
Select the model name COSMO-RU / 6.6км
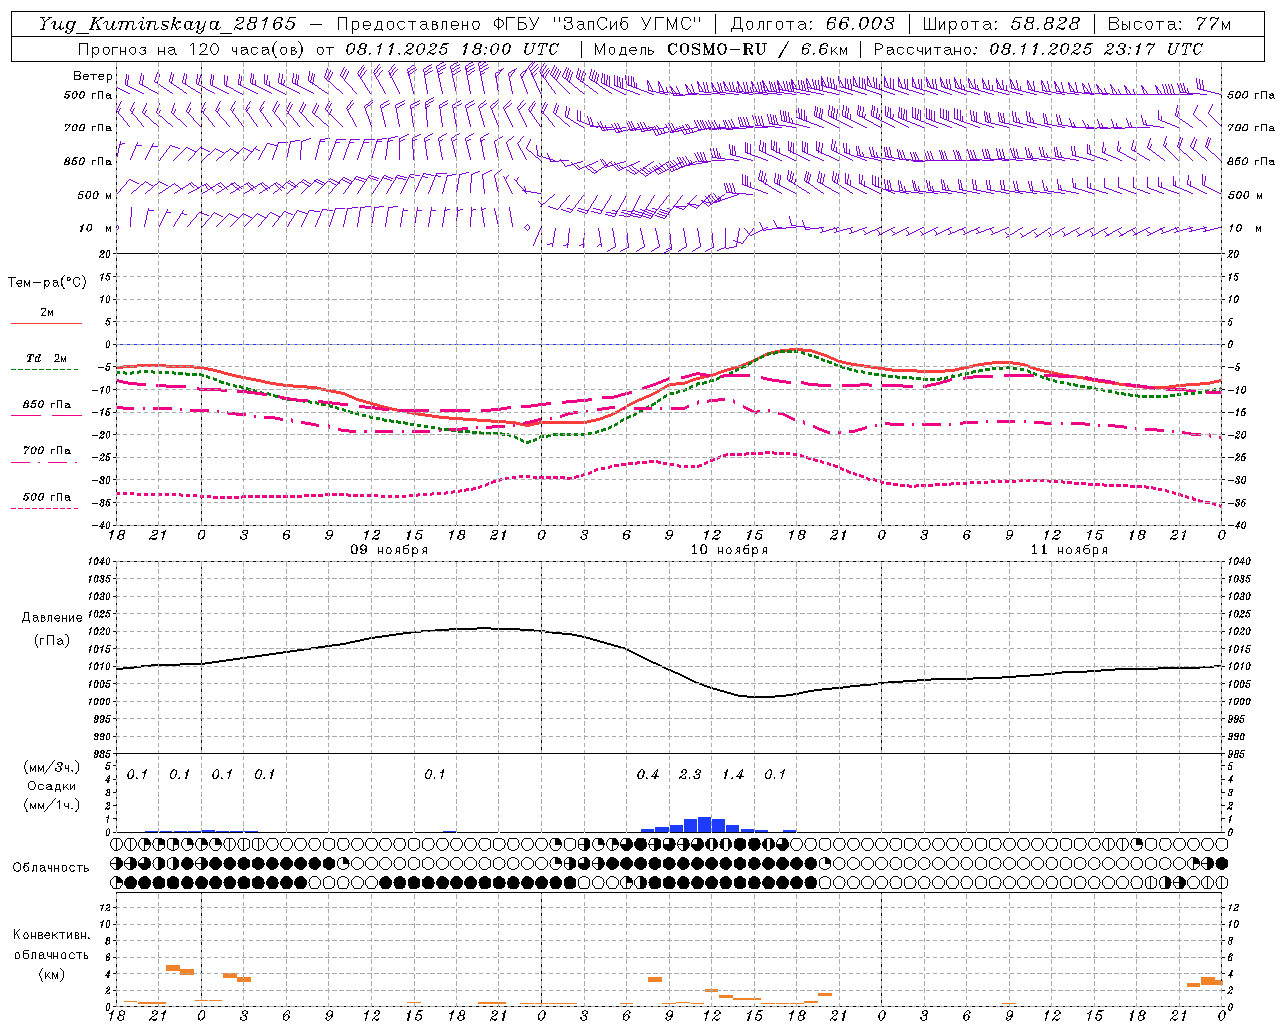coord(757,49)
